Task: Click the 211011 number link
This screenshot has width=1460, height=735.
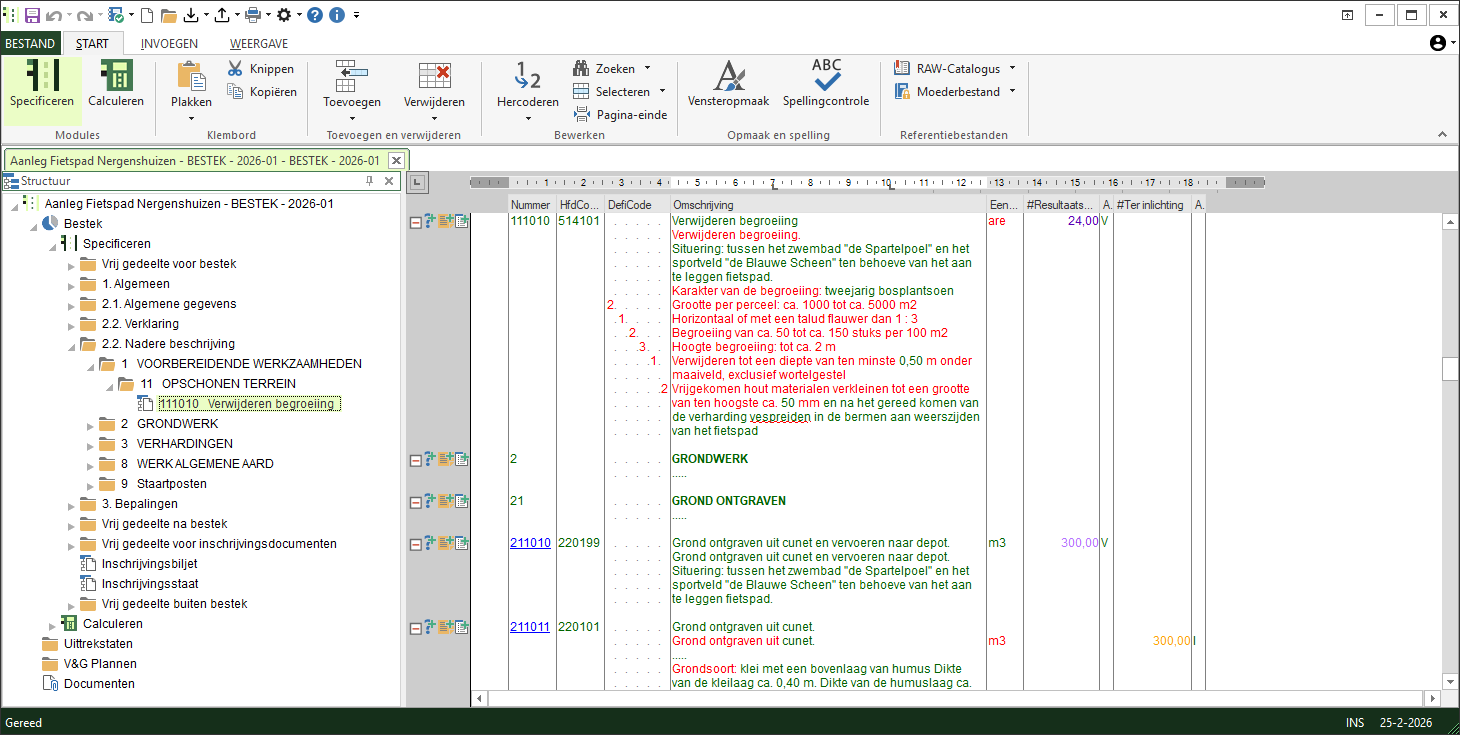Action: click(x=530, y=627)
